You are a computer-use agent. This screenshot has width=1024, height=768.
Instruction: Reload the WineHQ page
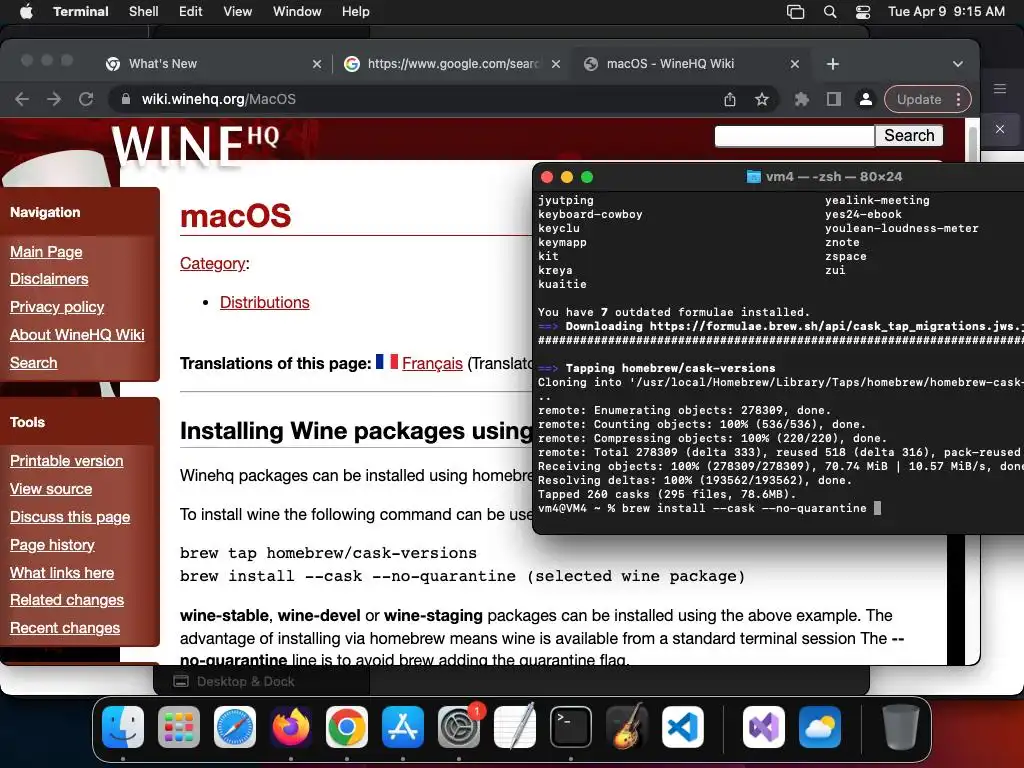click(x=86, y=99)
